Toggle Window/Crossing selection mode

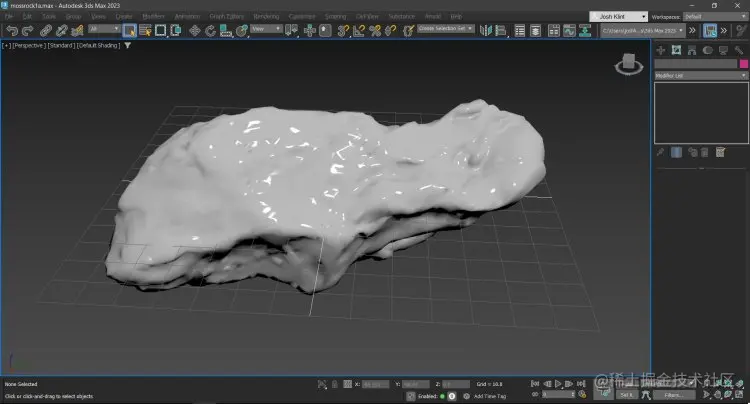tap(176, 31)
